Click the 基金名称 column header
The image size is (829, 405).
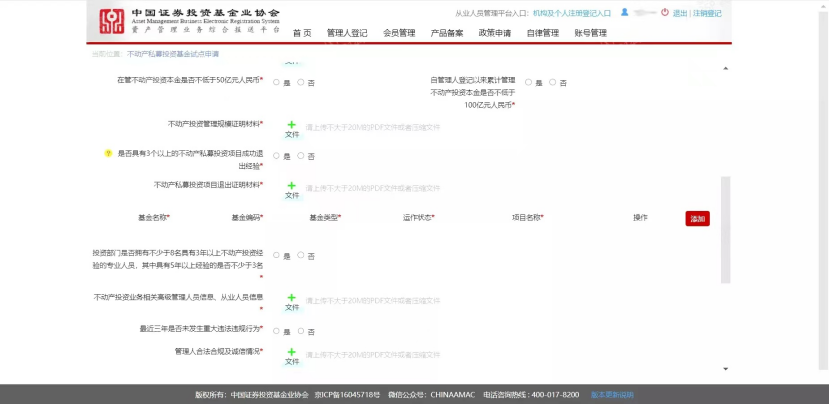(x=154, y=217)
